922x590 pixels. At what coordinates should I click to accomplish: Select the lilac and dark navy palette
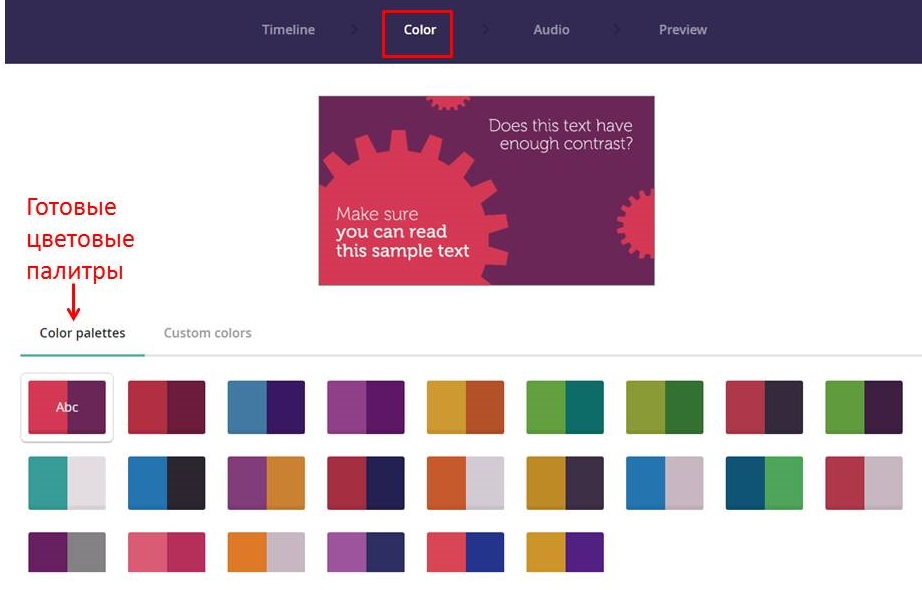point(366,552)
